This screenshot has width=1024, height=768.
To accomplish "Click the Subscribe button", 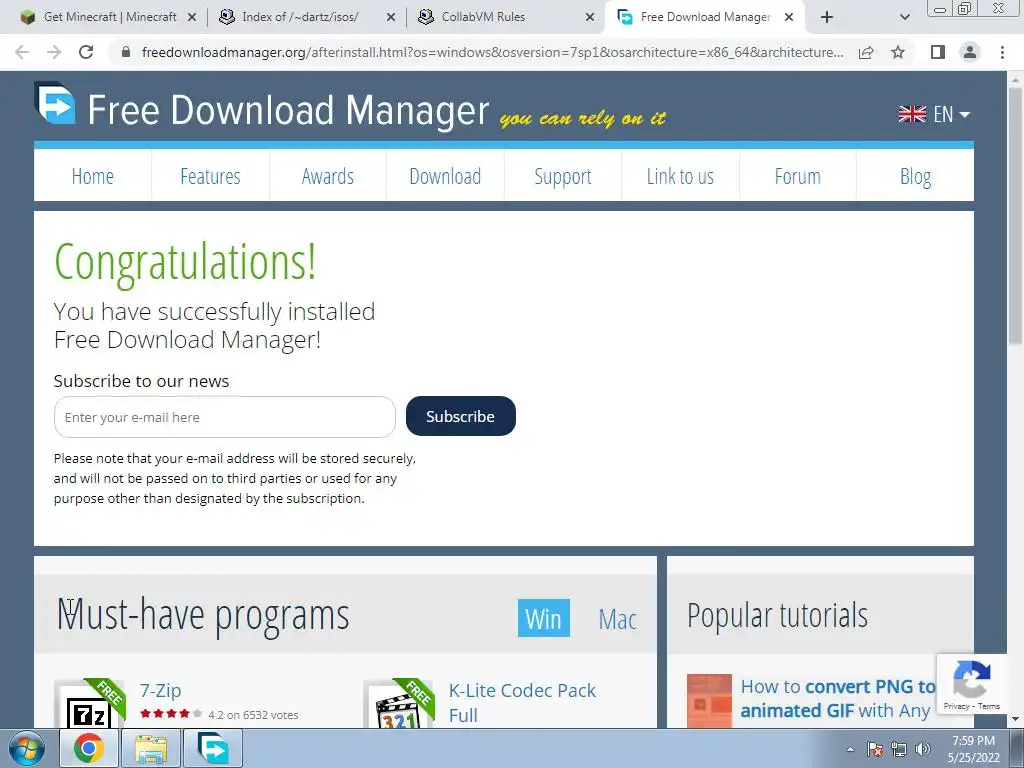I will (460, 416).
